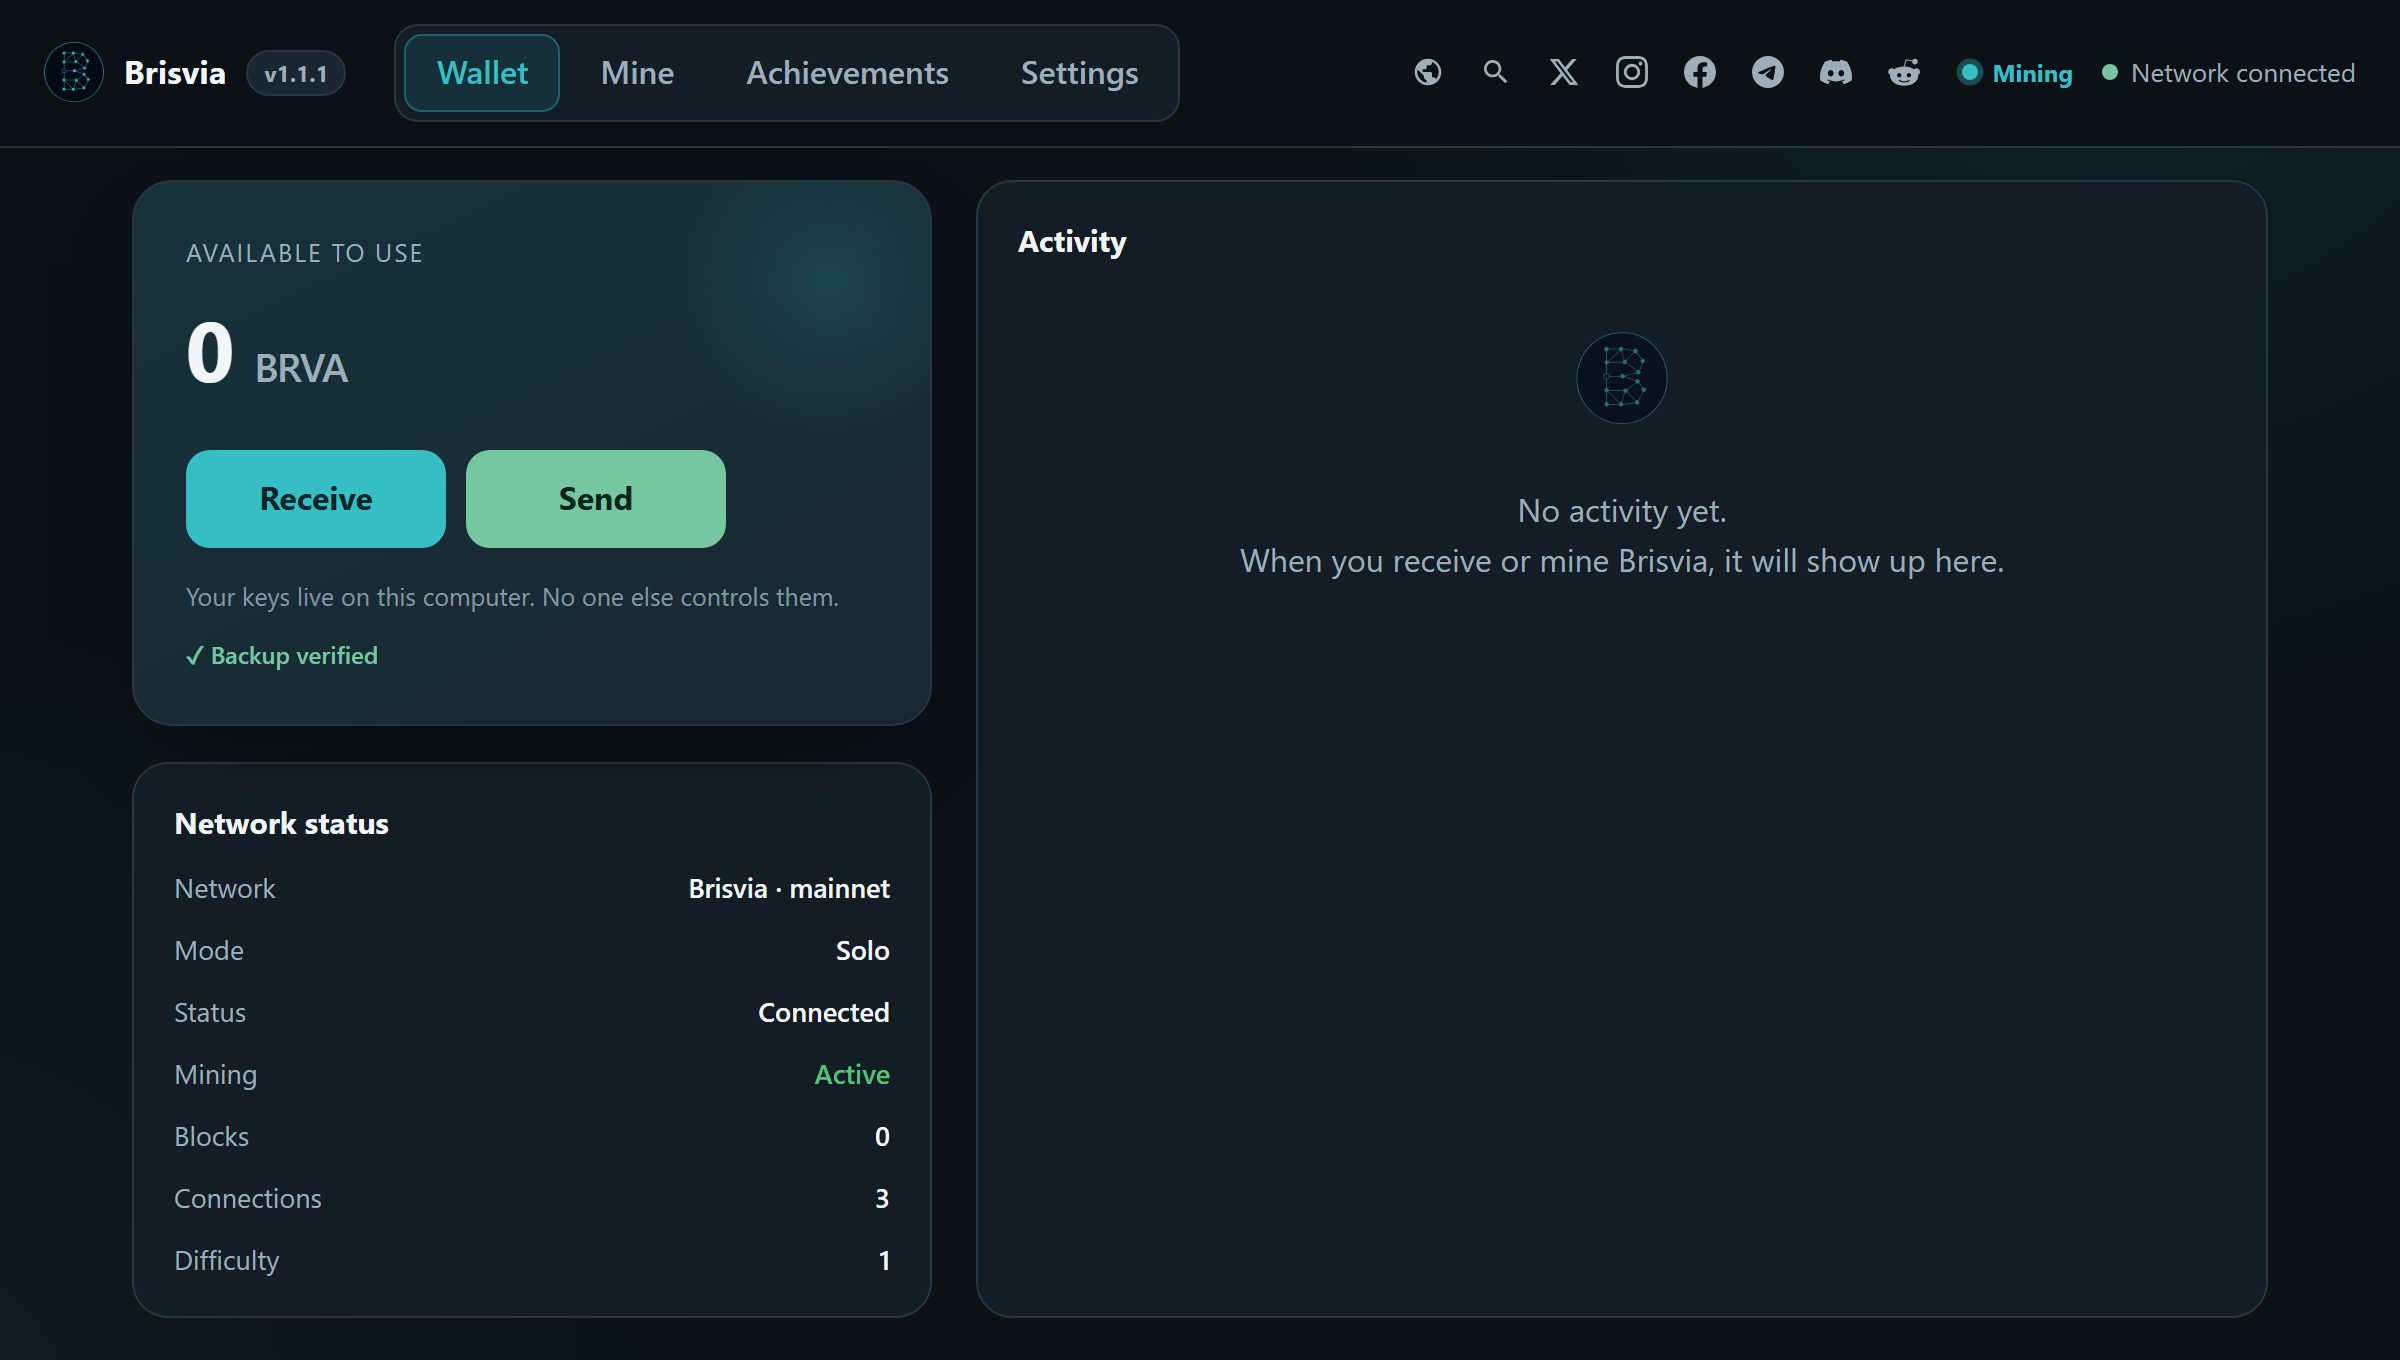Click the 'No activity yet.' message
The image size is (2400, 1360).
tap(1622, 511)
